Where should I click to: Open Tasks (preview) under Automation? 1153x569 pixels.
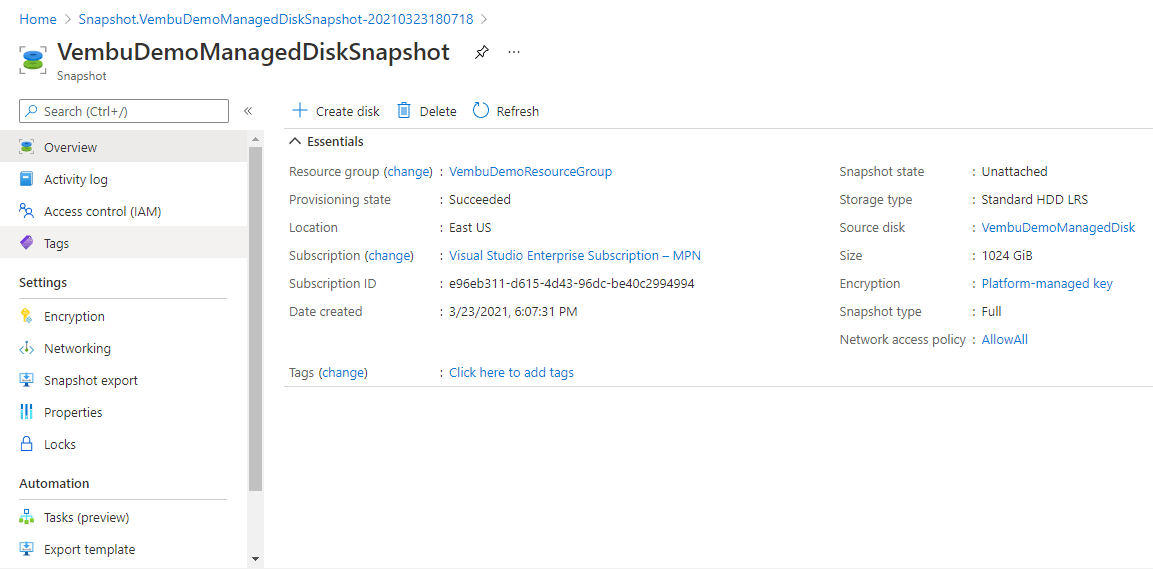pos(124,518)
